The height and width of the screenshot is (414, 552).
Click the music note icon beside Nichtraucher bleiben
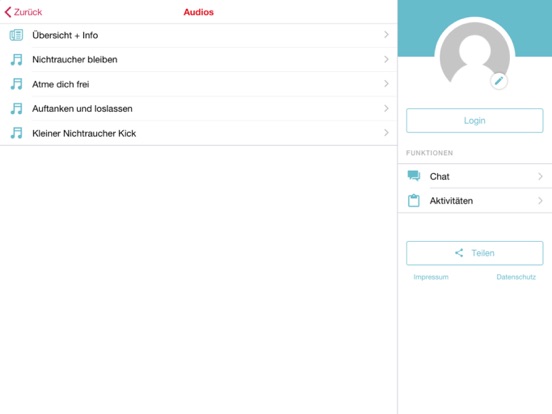(16, 59)
